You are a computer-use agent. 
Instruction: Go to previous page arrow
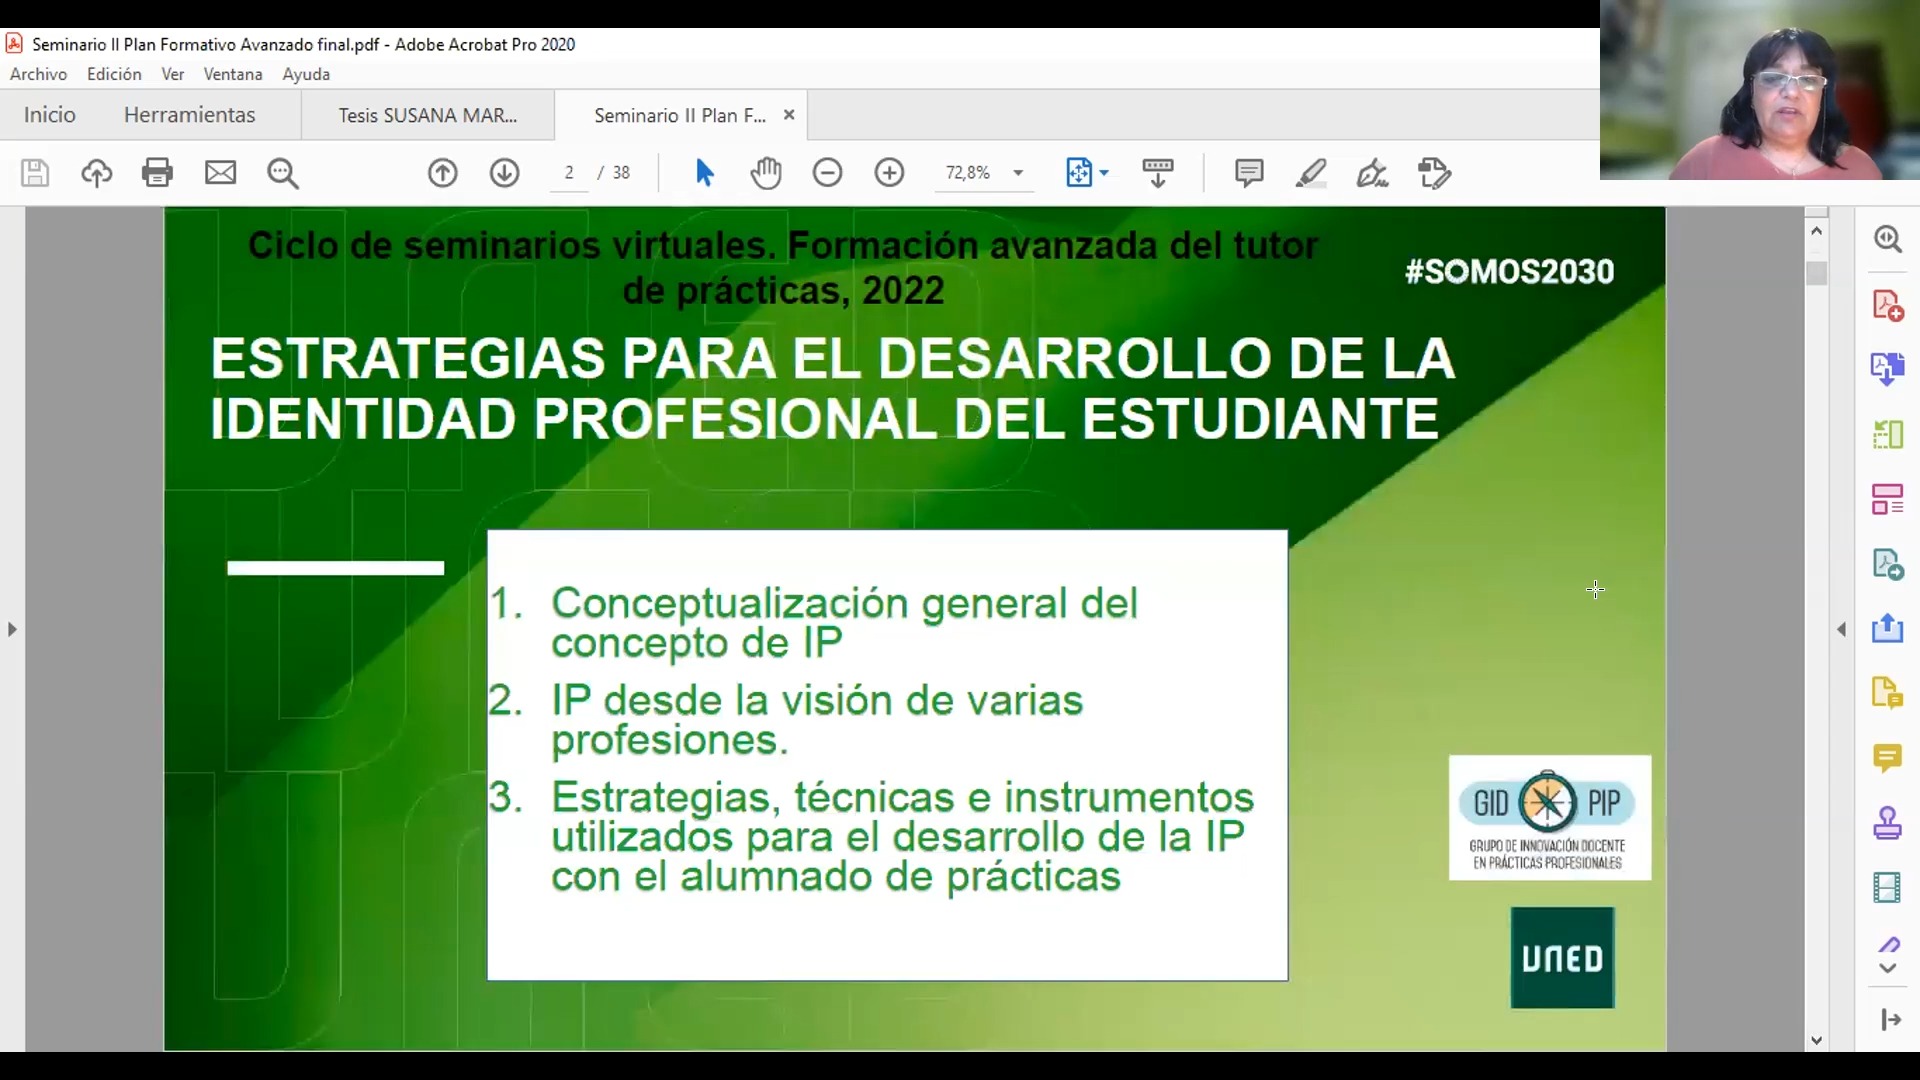[x=442, y=173]
